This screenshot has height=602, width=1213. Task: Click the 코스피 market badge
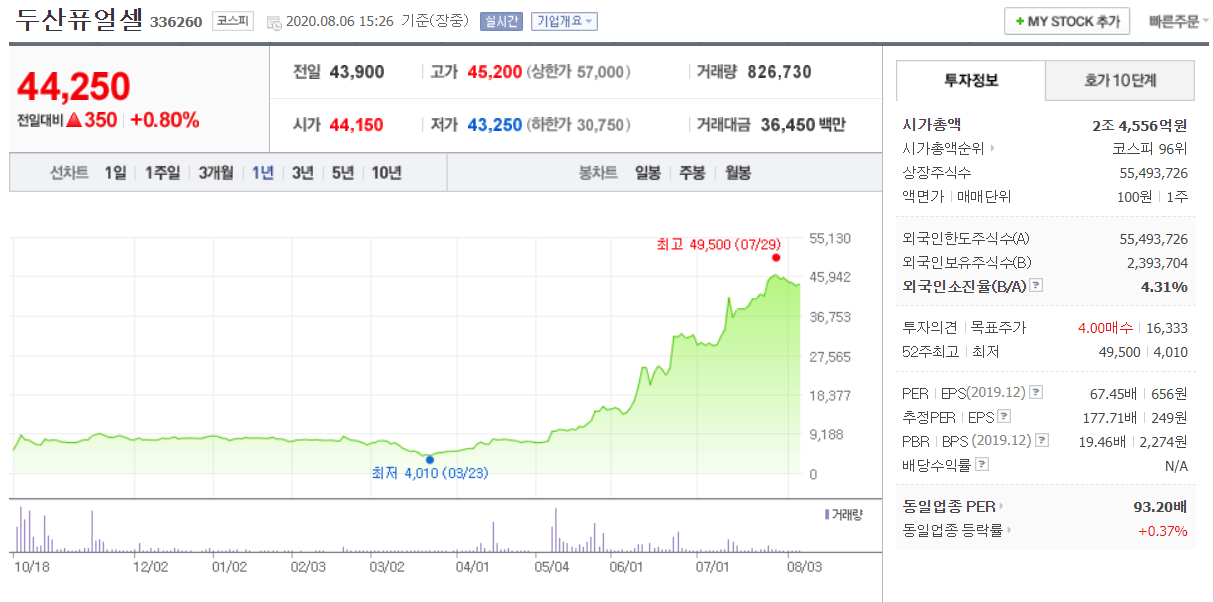tap(233, 20)
